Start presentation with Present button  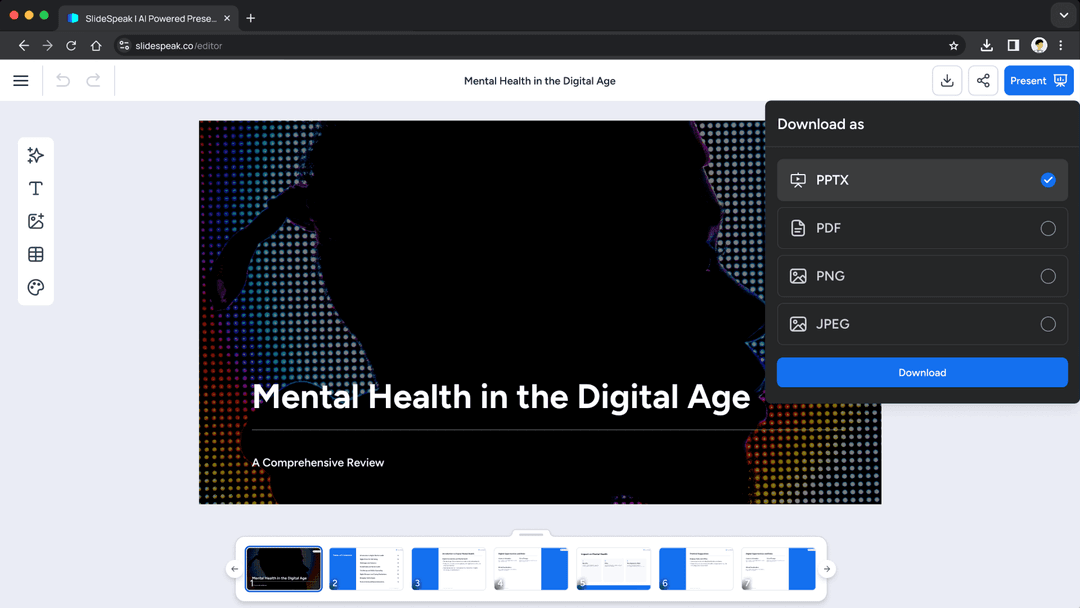[1038, 81]
